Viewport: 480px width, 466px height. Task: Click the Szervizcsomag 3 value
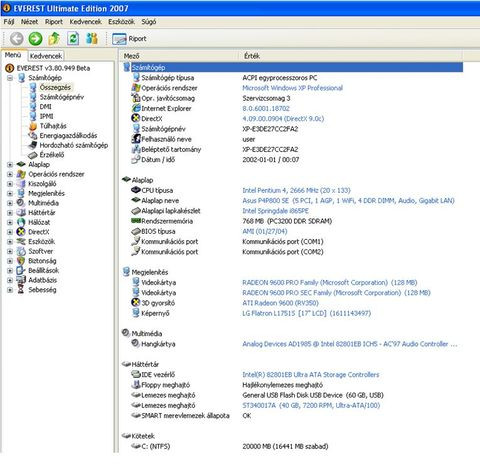266,98
